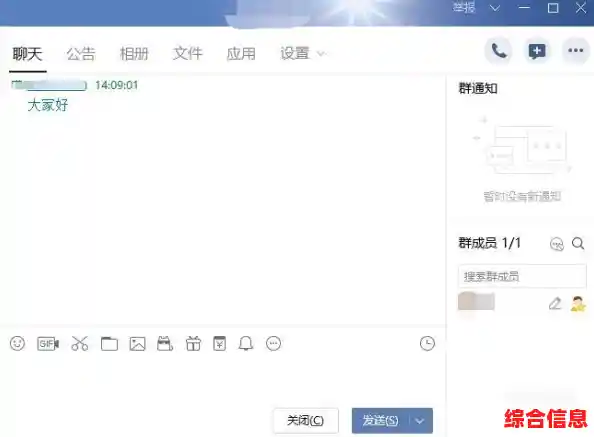Click the blurred sender name in chat
Image resolution: width=594 pixels, height=437 pixels.
(49, 85)
